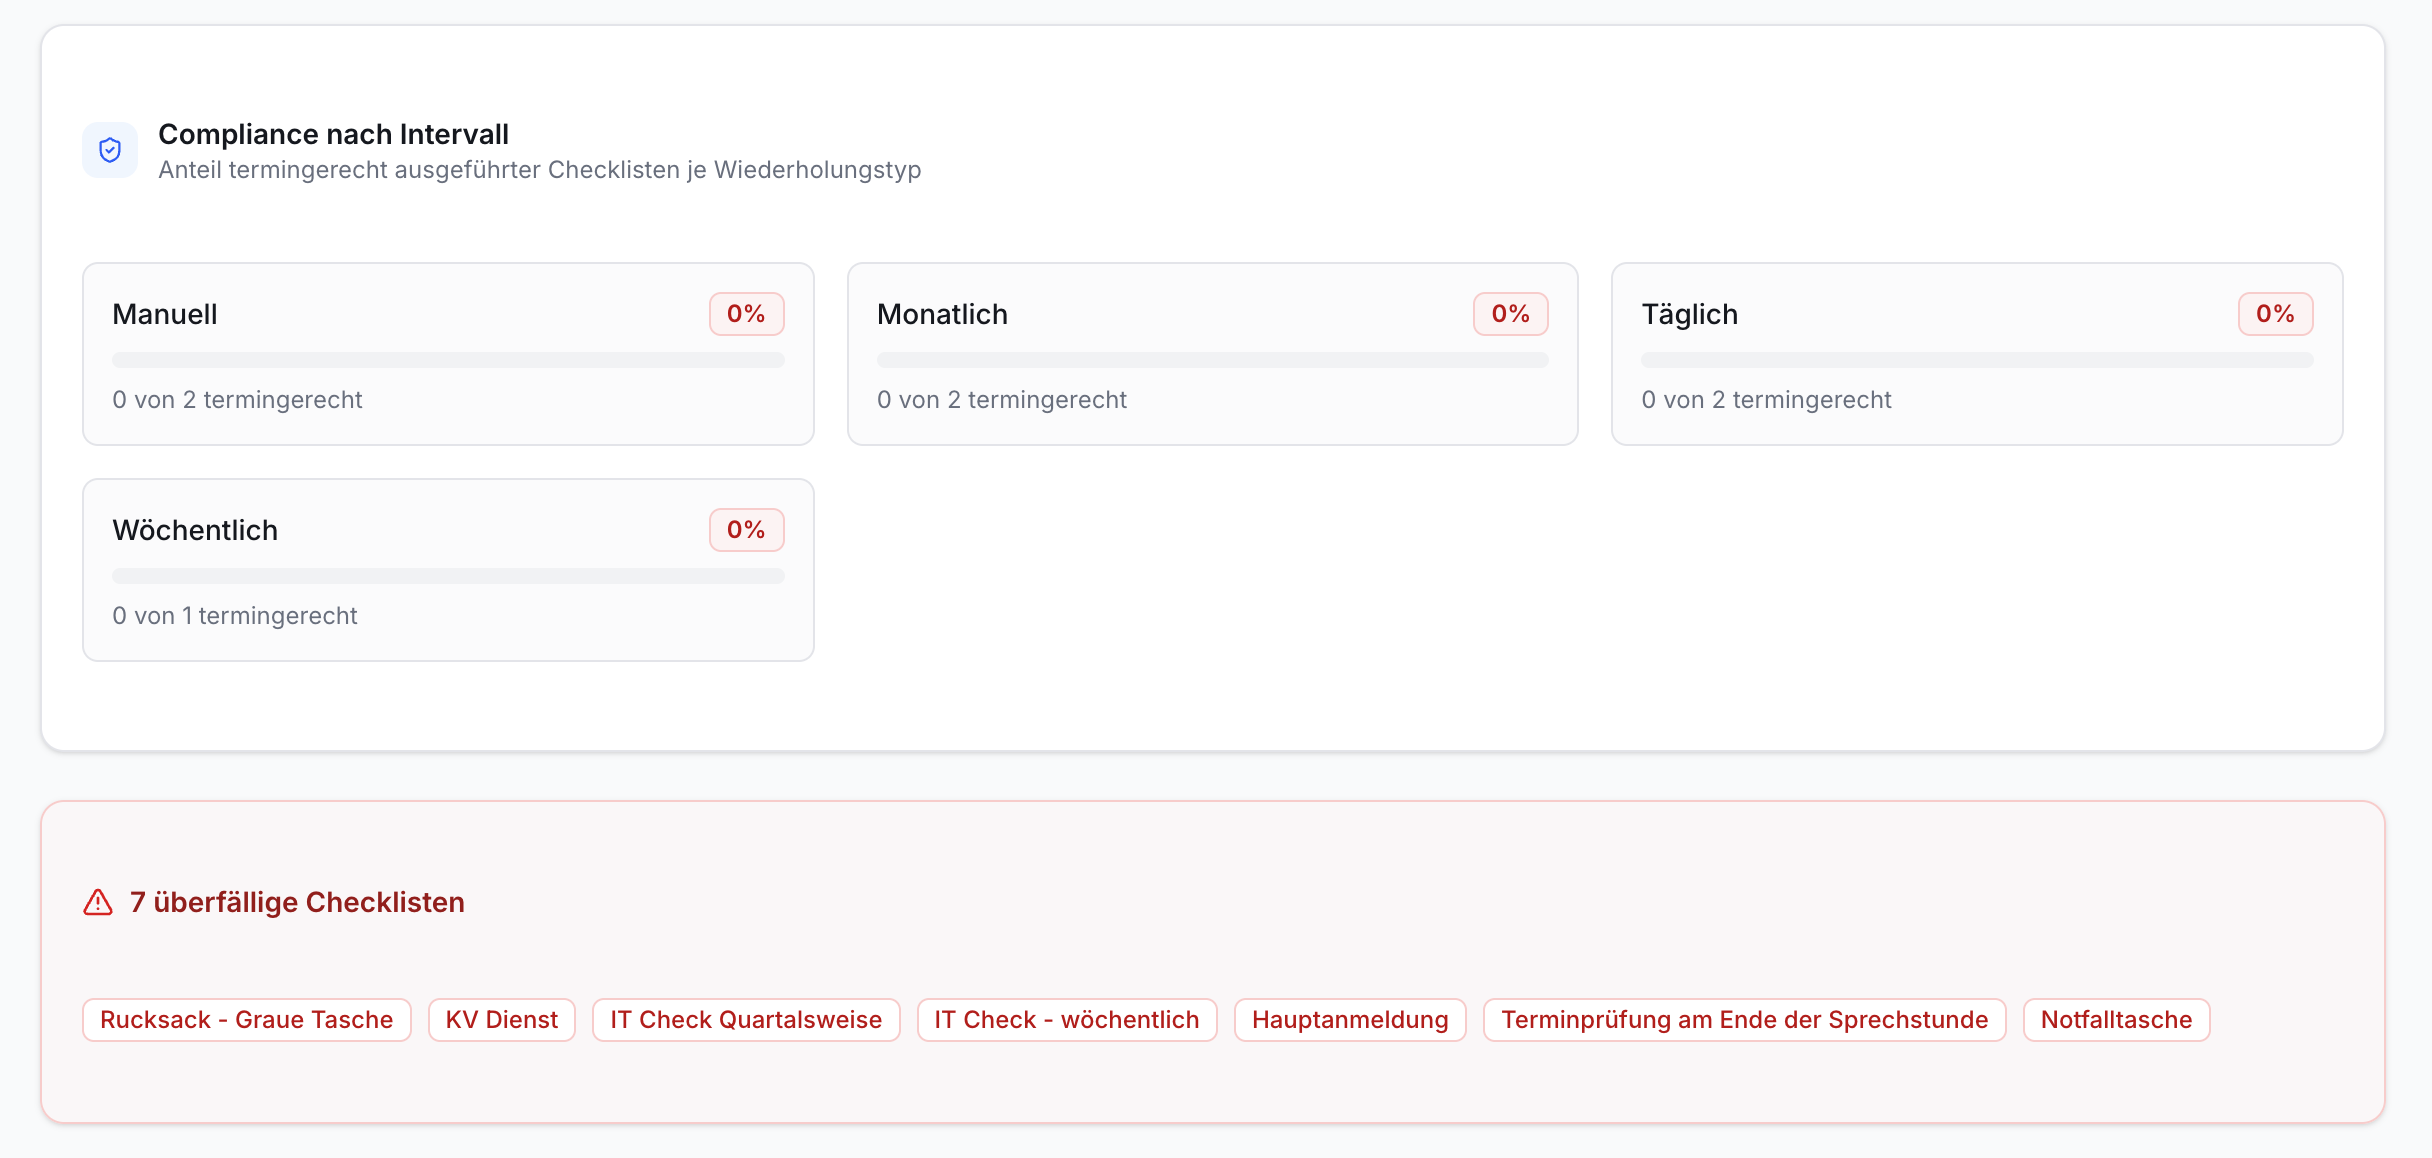Click the Täglich interval title
This screenshot has height=1158, width=2432.
(x=1690, y=314)
